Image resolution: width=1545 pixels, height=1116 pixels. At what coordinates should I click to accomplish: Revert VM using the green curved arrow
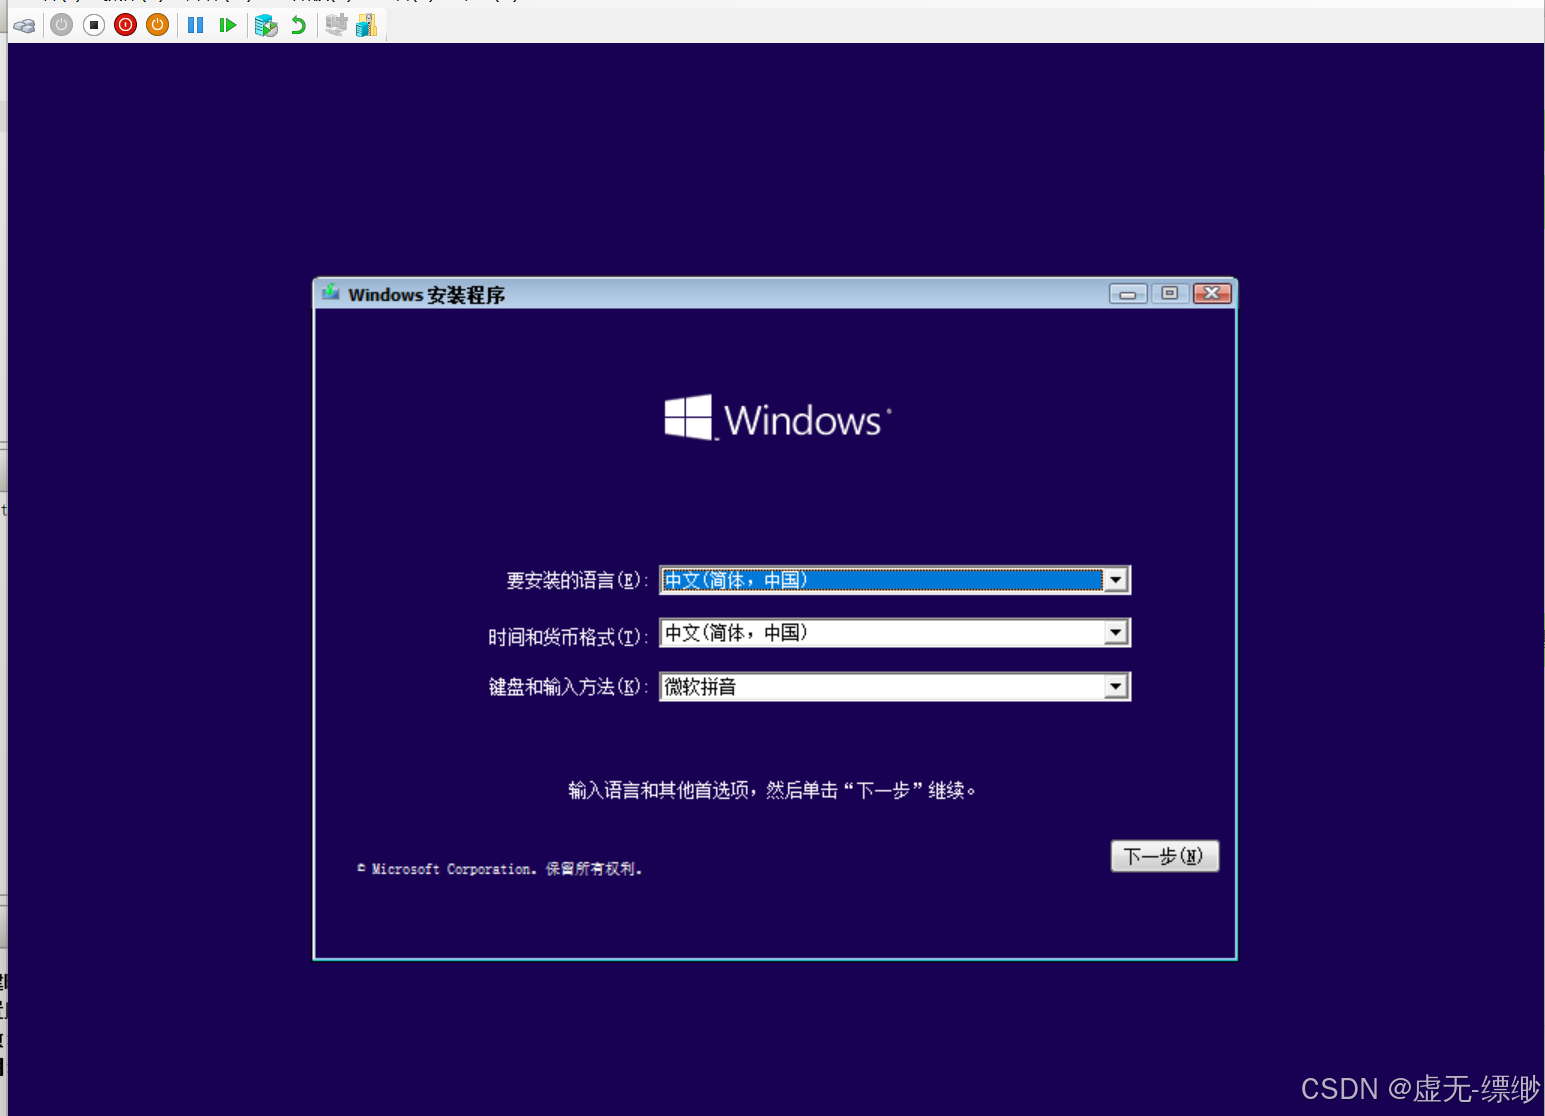click(x=298, y=25)
